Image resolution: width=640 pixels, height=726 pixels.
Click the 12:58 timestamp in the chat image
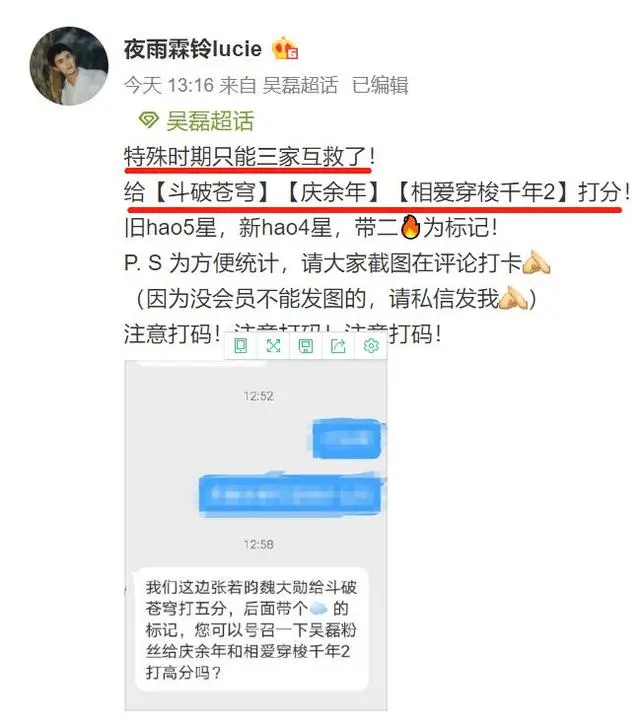coord(258,544)
